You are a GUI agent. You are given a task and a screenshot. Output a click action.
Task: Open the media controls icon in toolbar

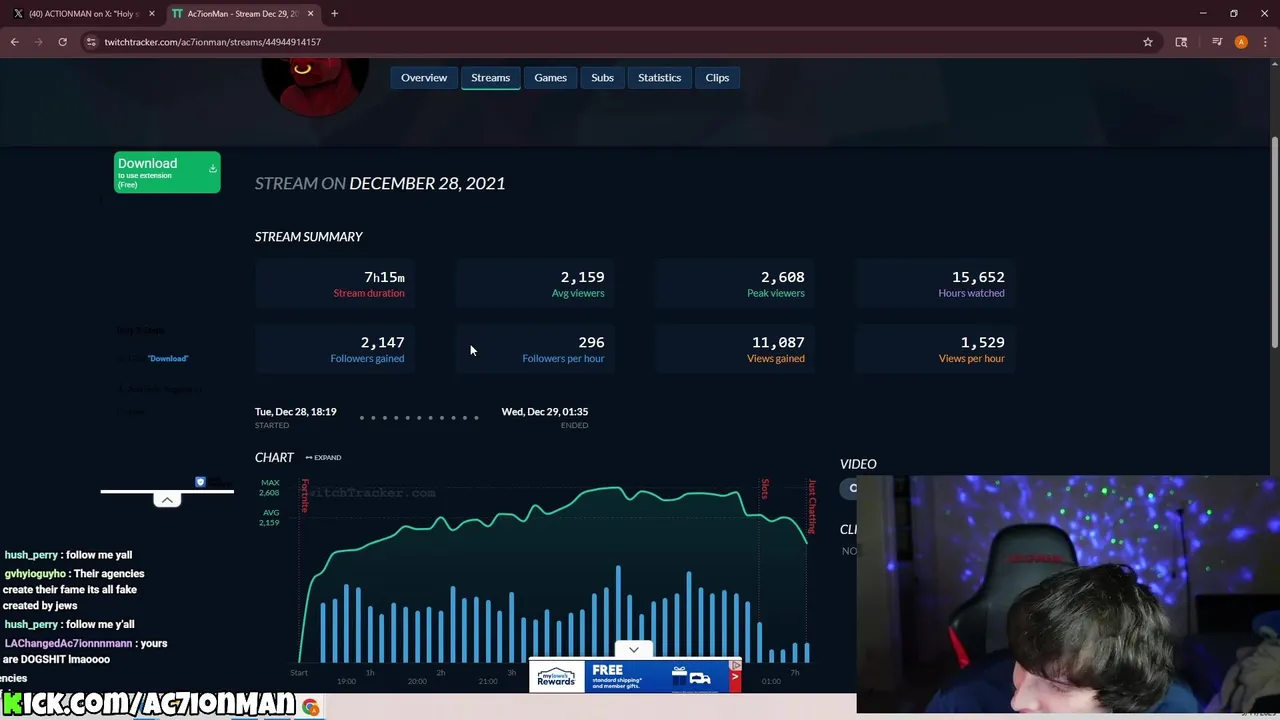tap(1217, 42)
